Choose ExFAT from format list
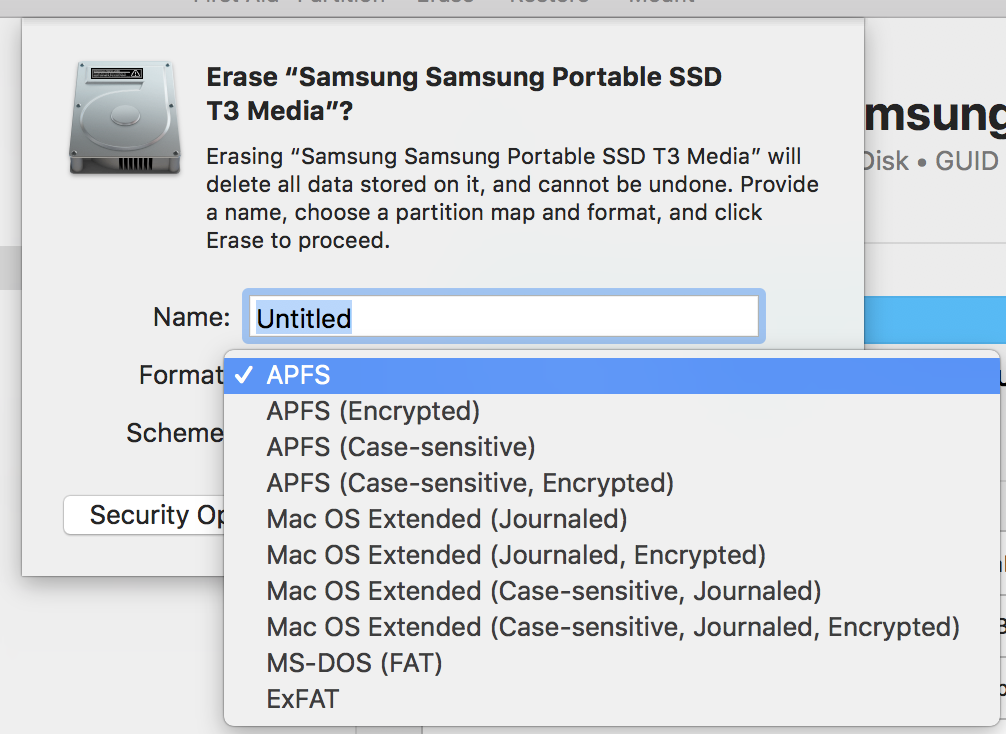 coord(611,699)
